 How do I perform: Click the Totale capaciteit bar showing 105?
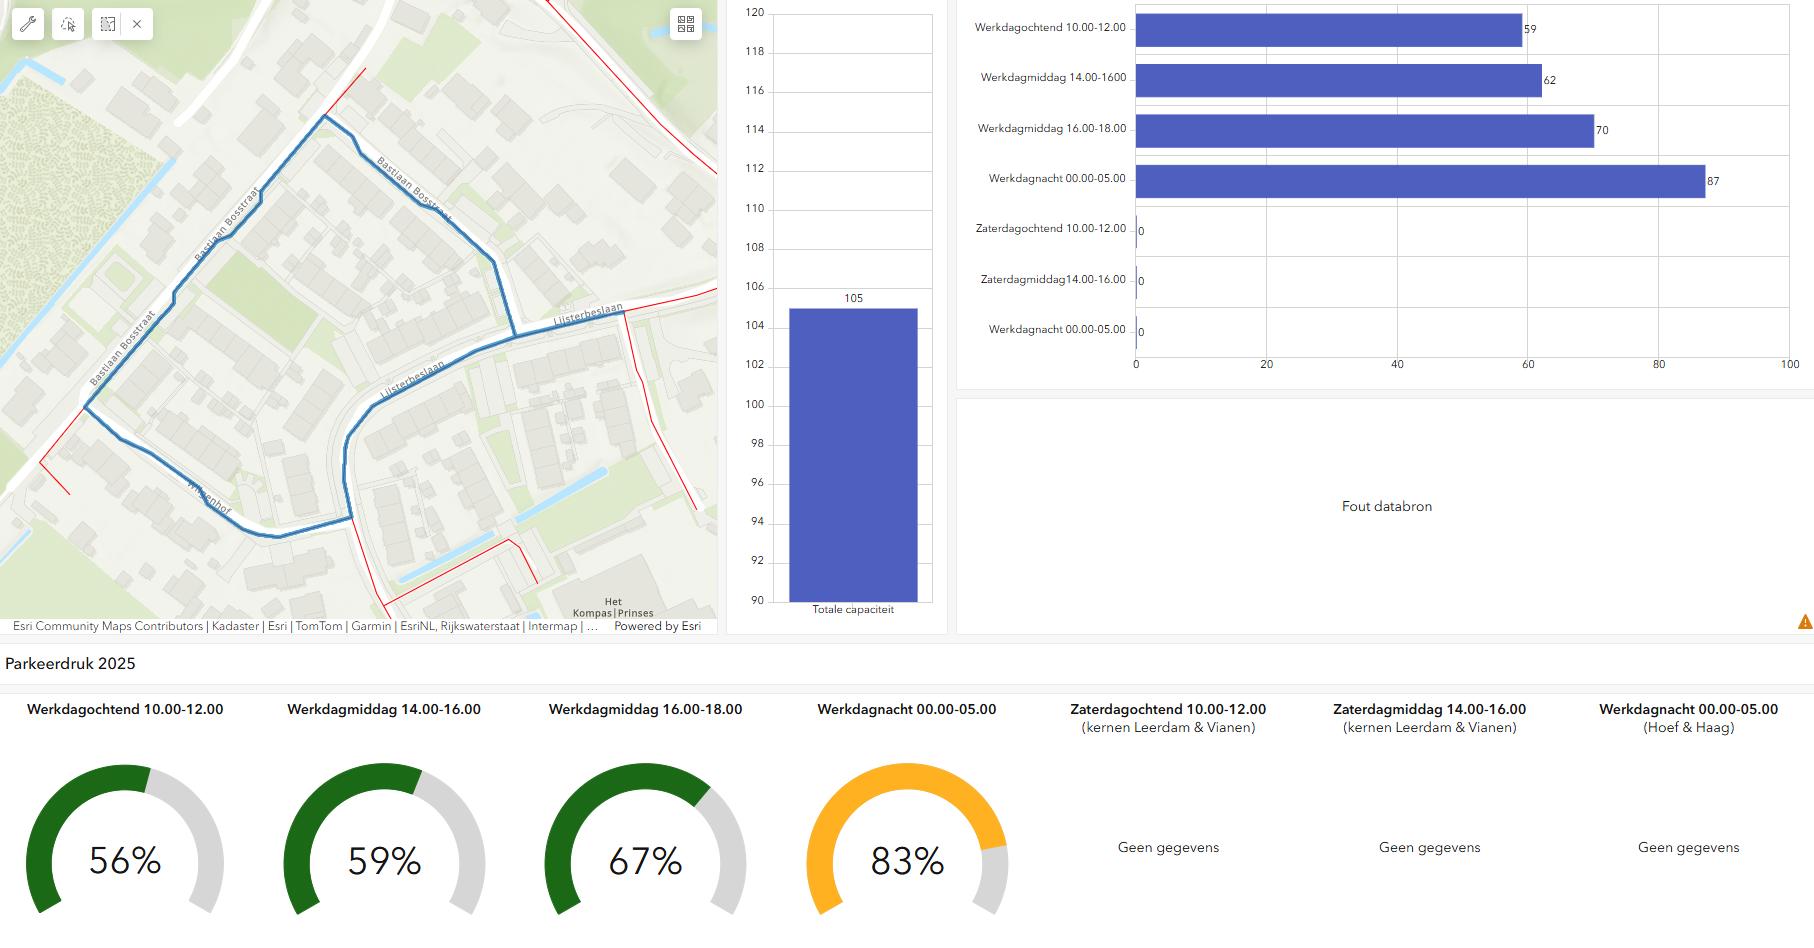click(853, 455)
